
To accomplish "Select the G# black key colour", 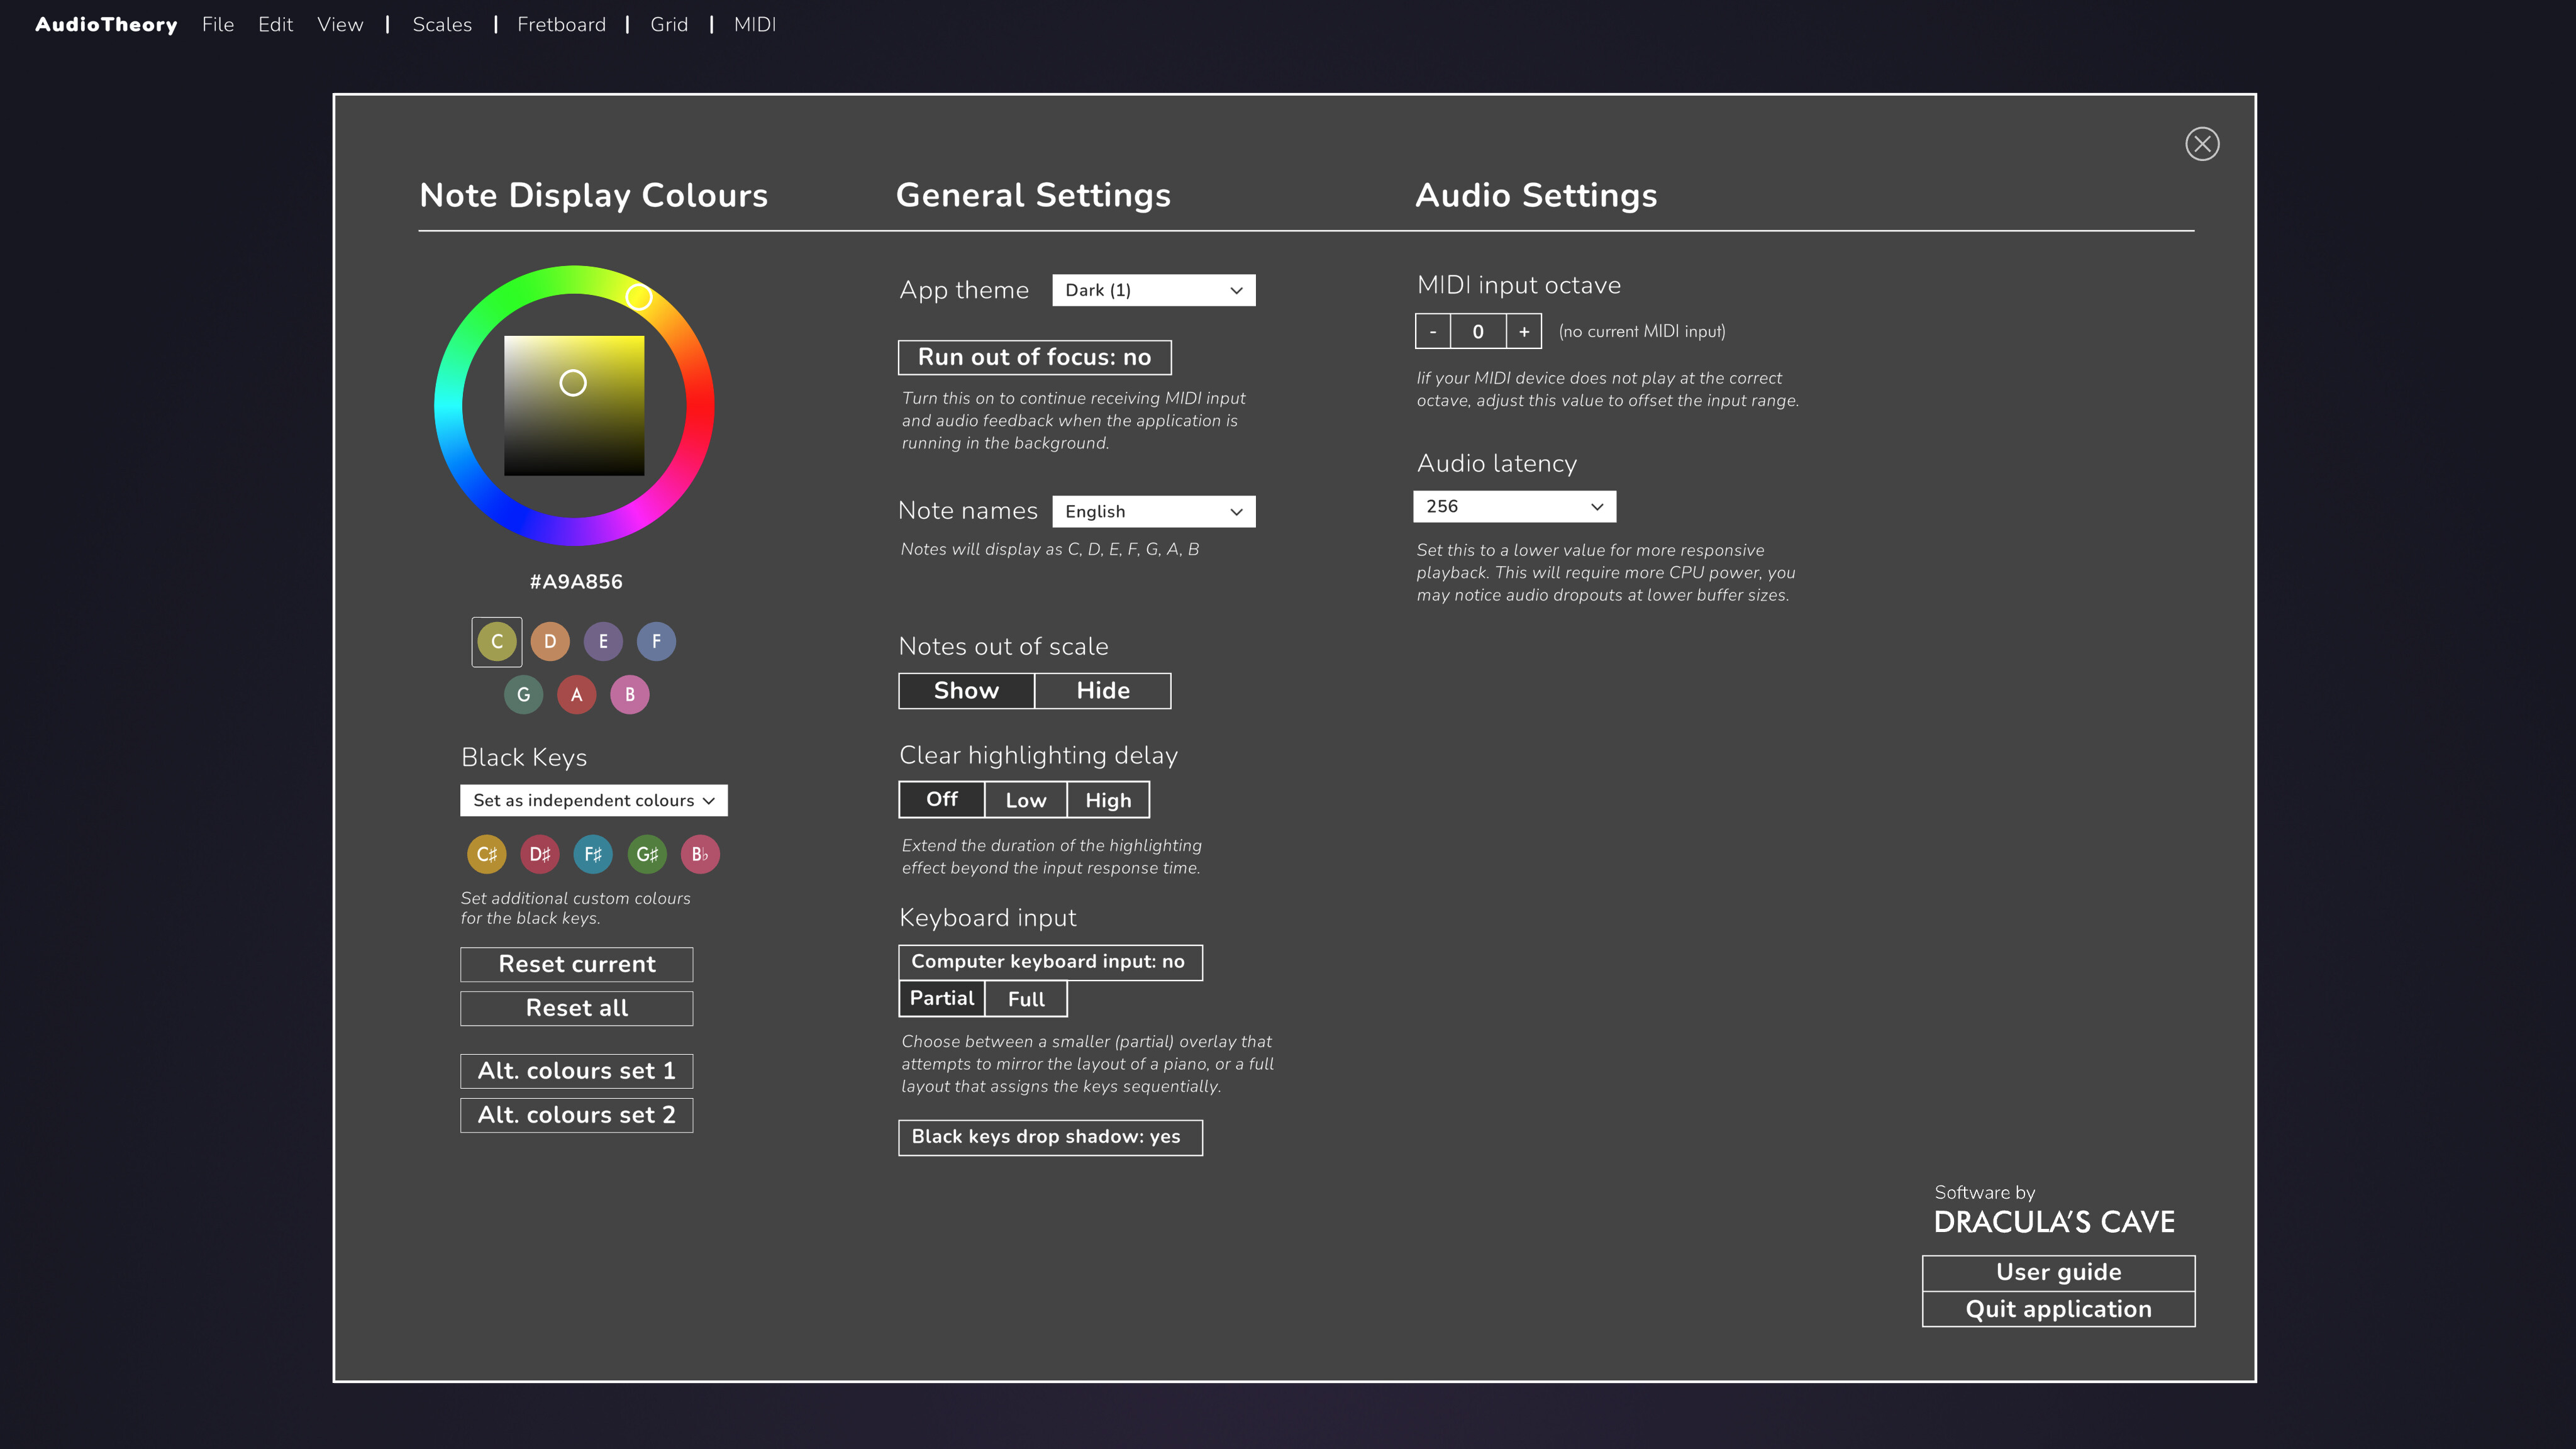I will tap(646, 853).
